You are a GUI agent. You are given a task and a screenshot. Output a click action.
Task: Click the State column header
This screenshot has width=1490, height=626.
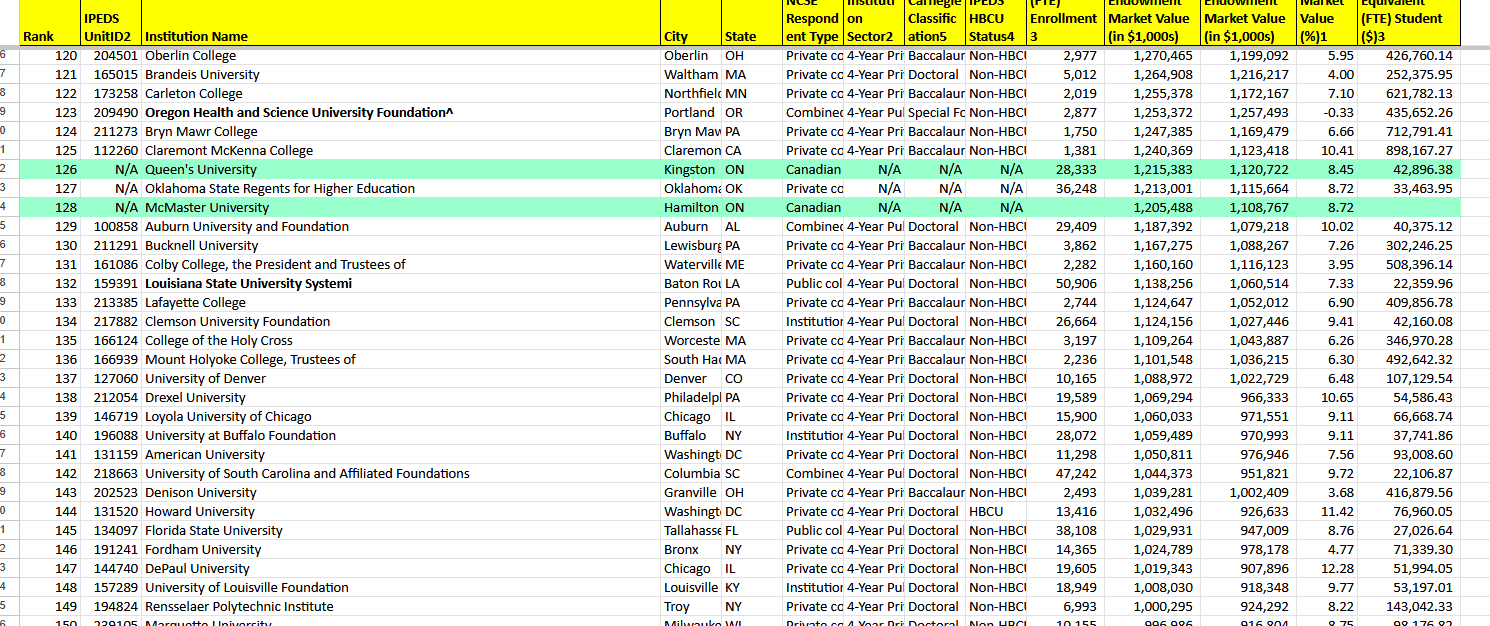point(752,23)
